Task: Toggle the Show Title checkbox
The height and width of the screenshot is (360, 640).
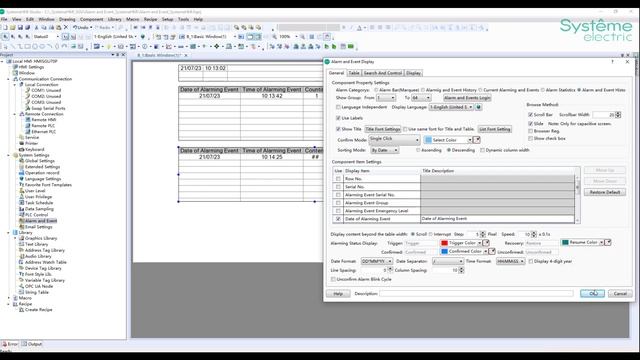Action: 338,129
